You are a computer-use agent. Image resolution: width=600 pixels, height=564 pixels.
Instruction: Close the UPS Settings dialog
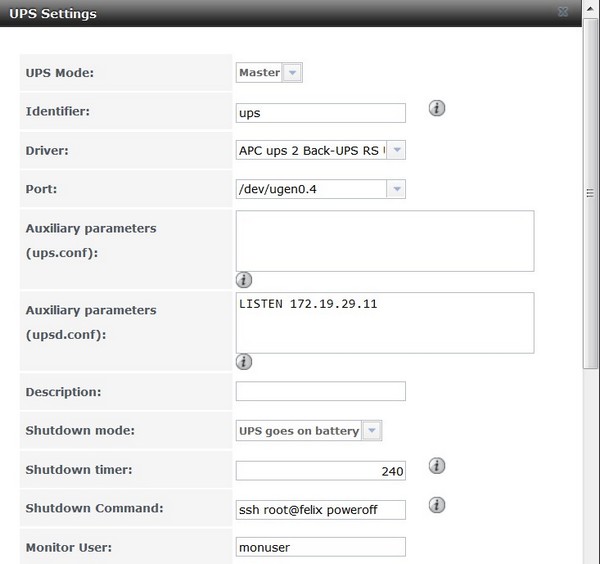564,13
